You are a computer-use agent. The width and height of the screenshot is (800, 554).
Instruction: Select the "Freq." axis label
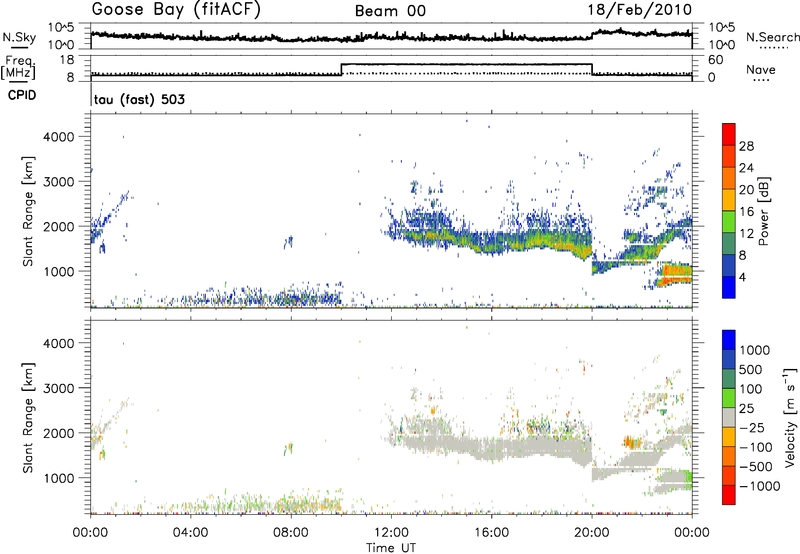[18, 61]
